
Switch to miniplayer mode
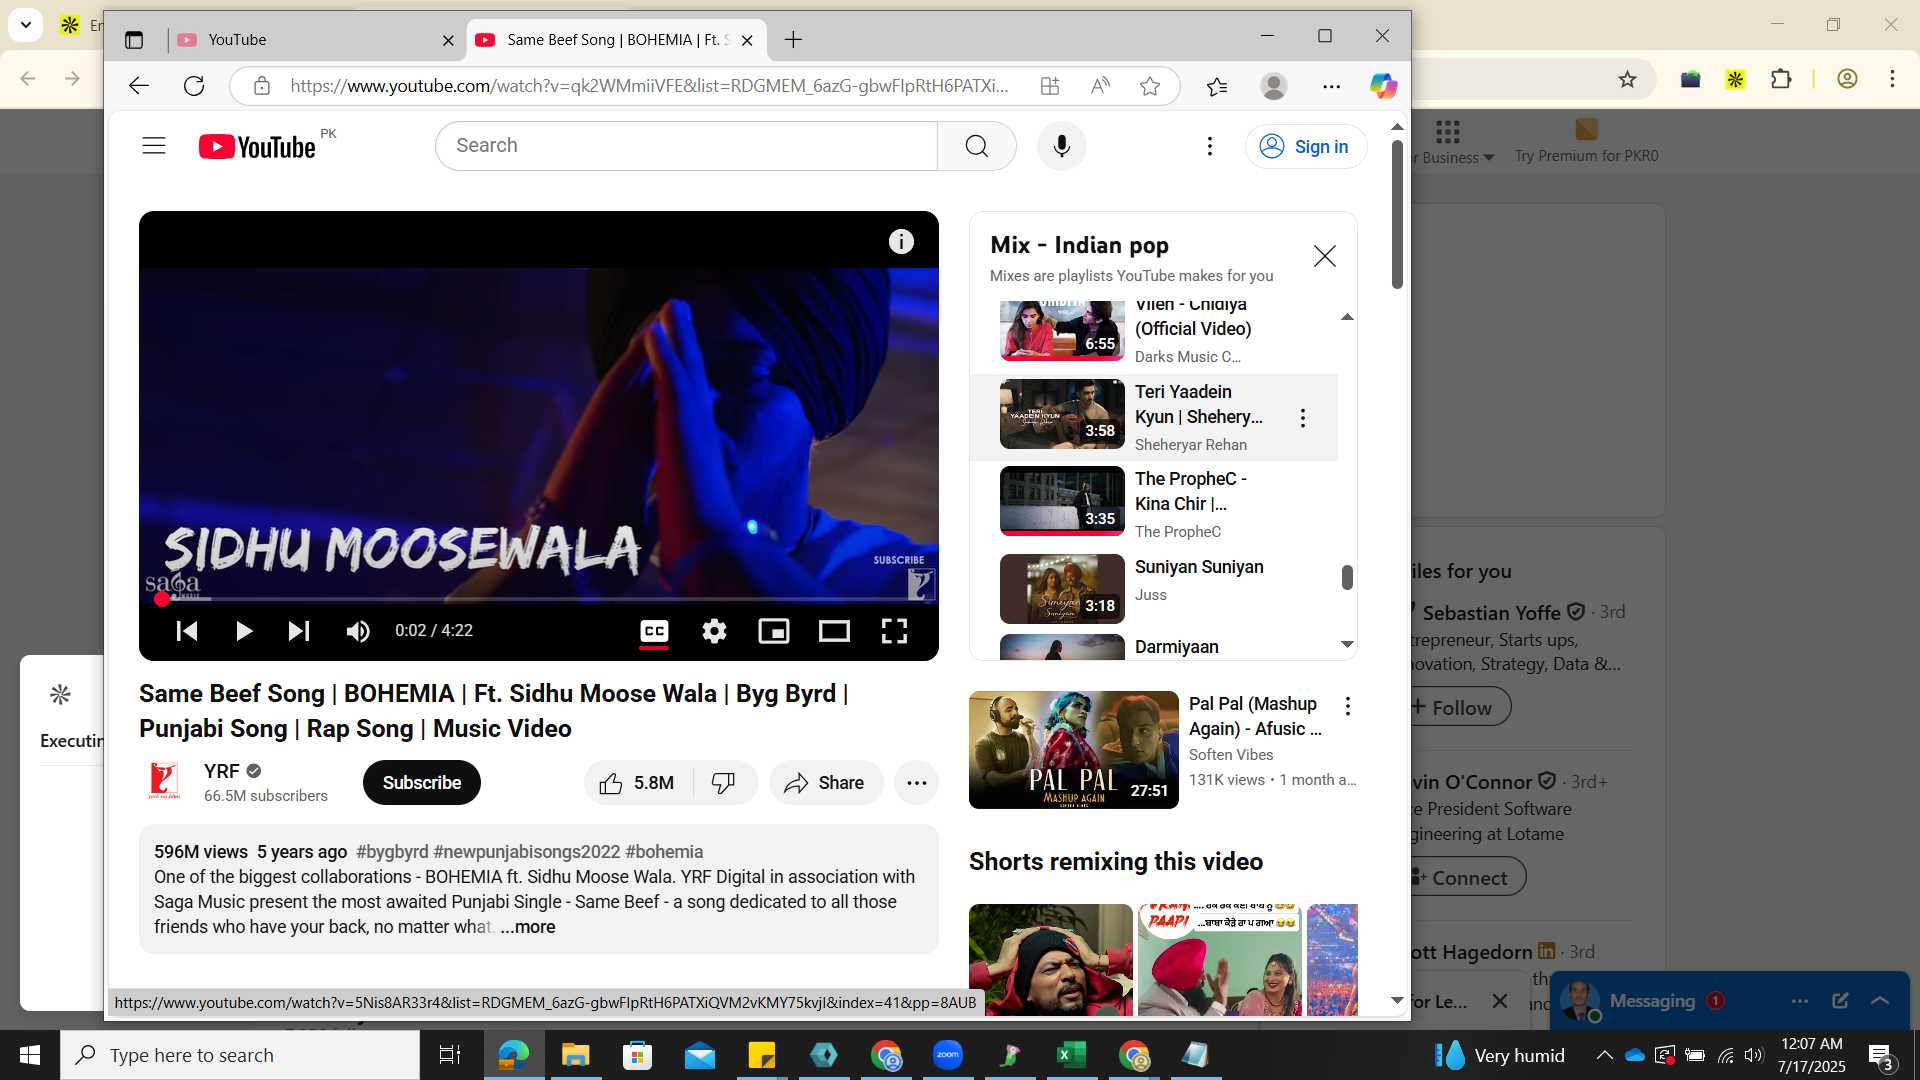point(774,631)
